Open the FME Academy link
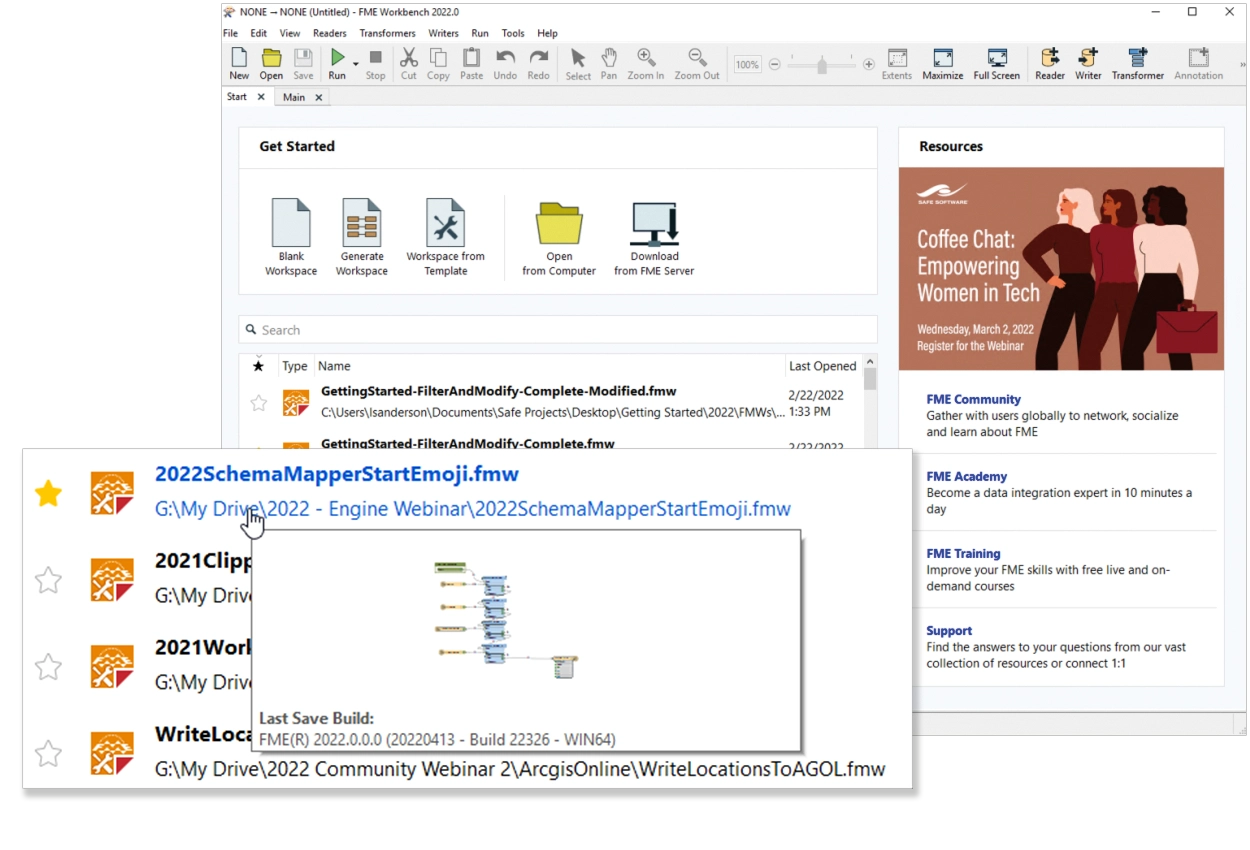The width and height of the screenshot is (1250, 850). click(x=966, y=477)
